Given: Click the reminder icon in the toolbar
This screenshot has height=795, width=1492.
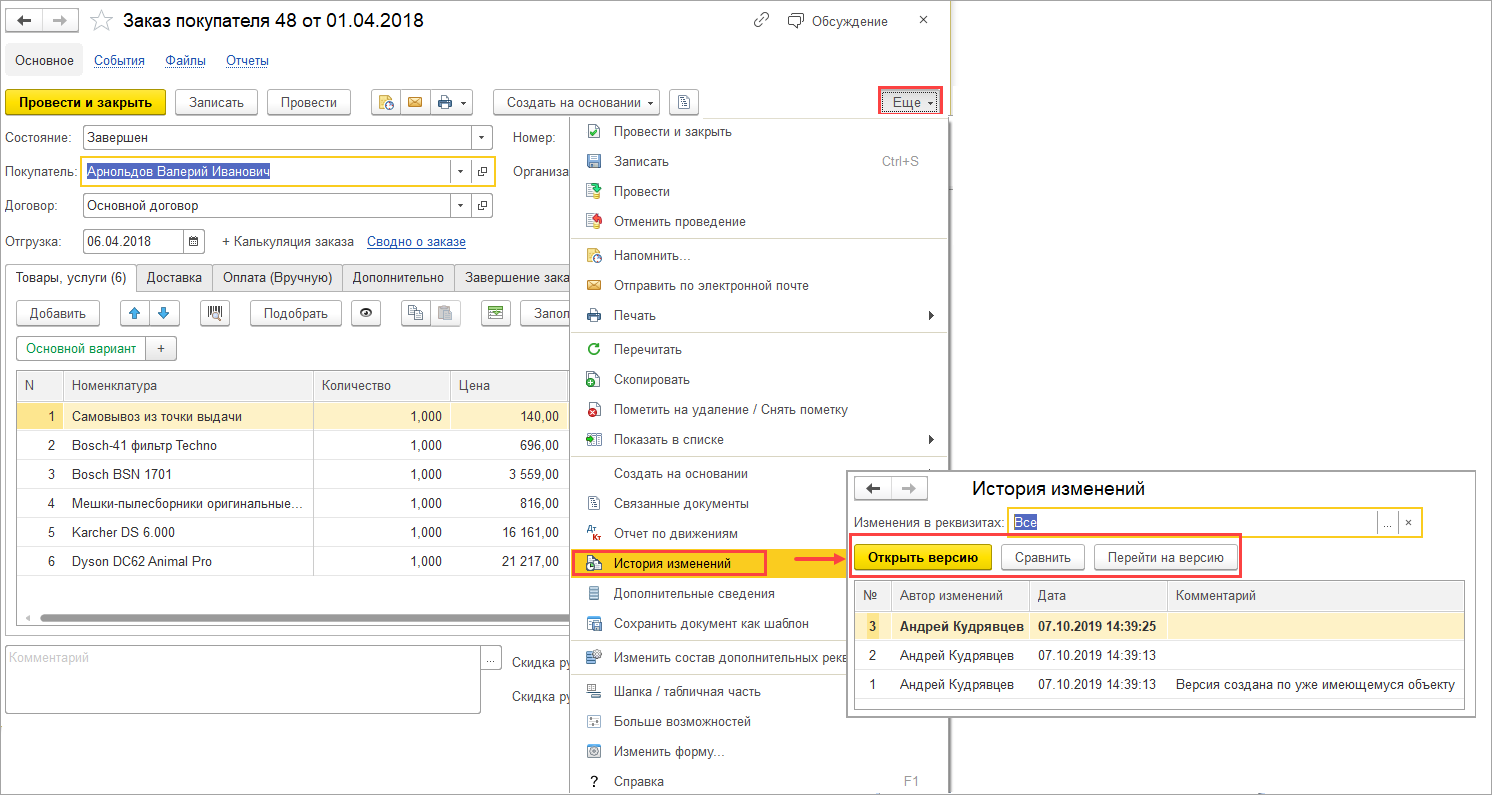Looking at the screenshot, I should [x=386, y=102].
